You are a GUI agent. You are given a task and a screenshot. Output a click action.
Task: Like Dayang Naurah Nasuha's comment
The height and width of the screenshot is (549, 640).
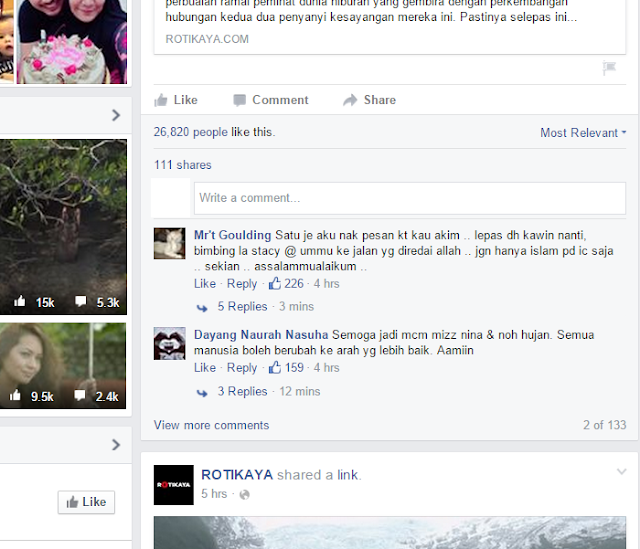(x=205, y=368)
